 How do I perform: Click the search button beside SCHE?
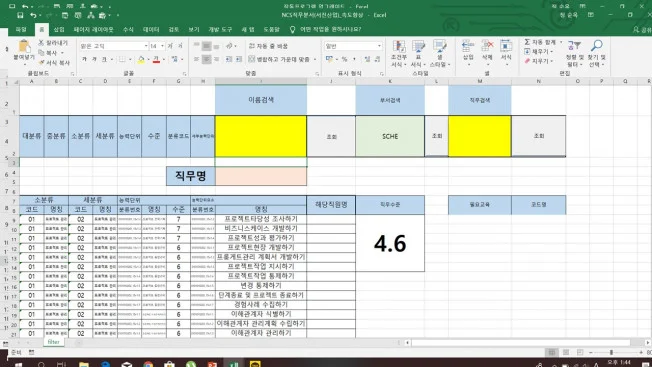pos(437,136)
